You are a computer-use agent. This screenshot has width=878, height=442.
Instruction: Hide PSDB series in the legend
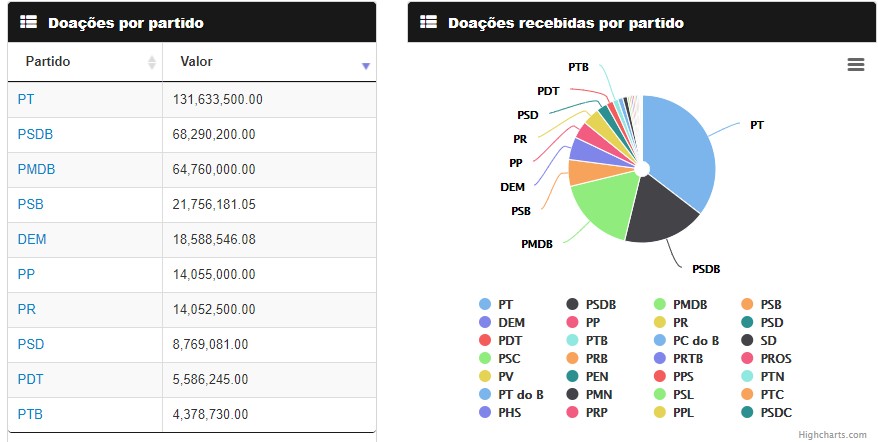pos(600,304)
